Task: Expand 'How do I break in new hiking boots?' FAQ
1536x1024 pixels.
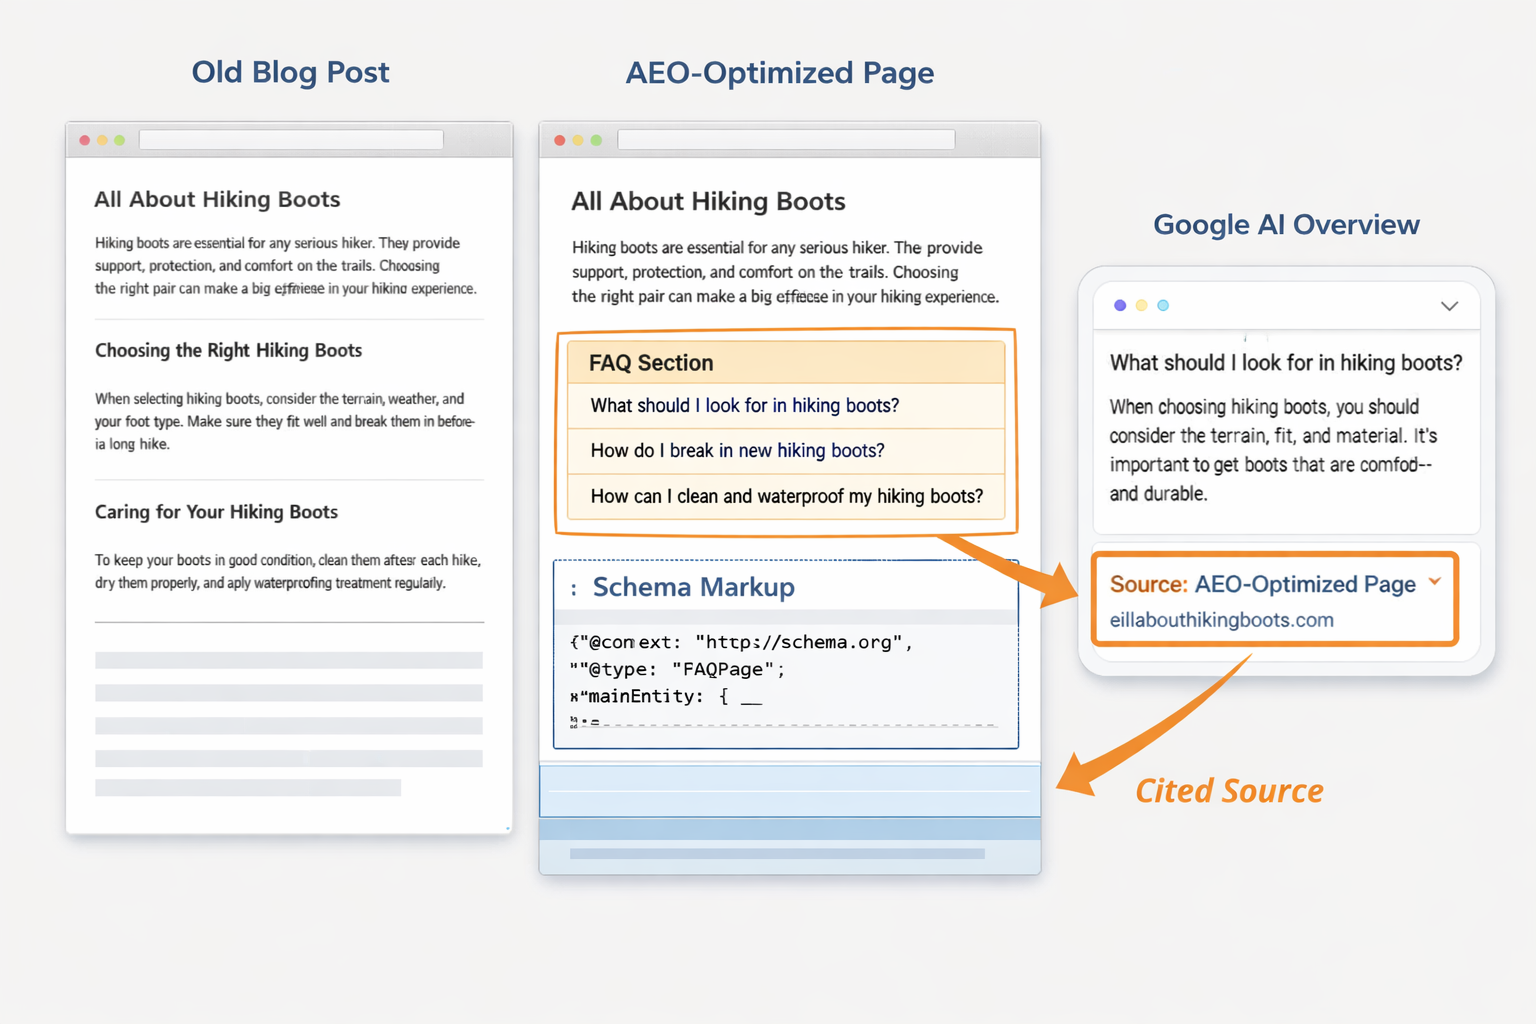Action: pos(738,451)
